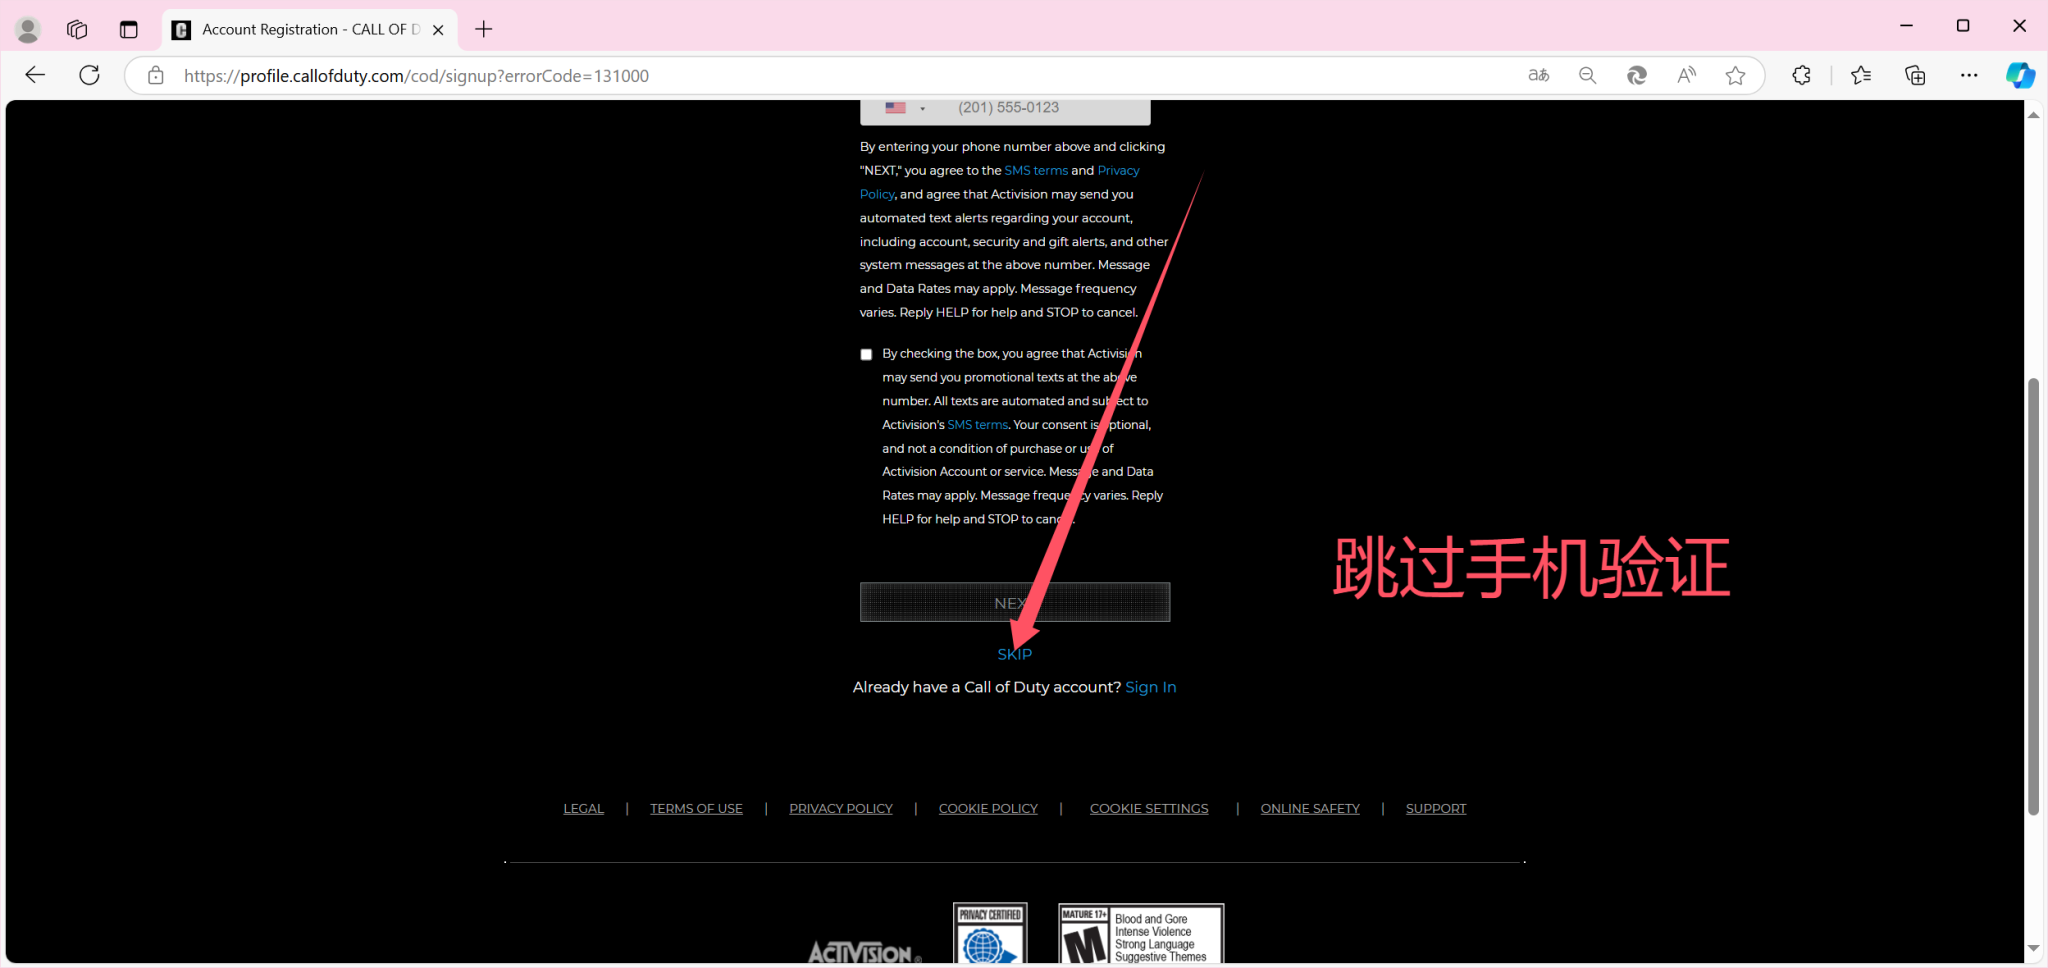The width and height of the screenshot is (2048, 968).
Task: Start Read aloud for the page
Action: coord(1685,75)
